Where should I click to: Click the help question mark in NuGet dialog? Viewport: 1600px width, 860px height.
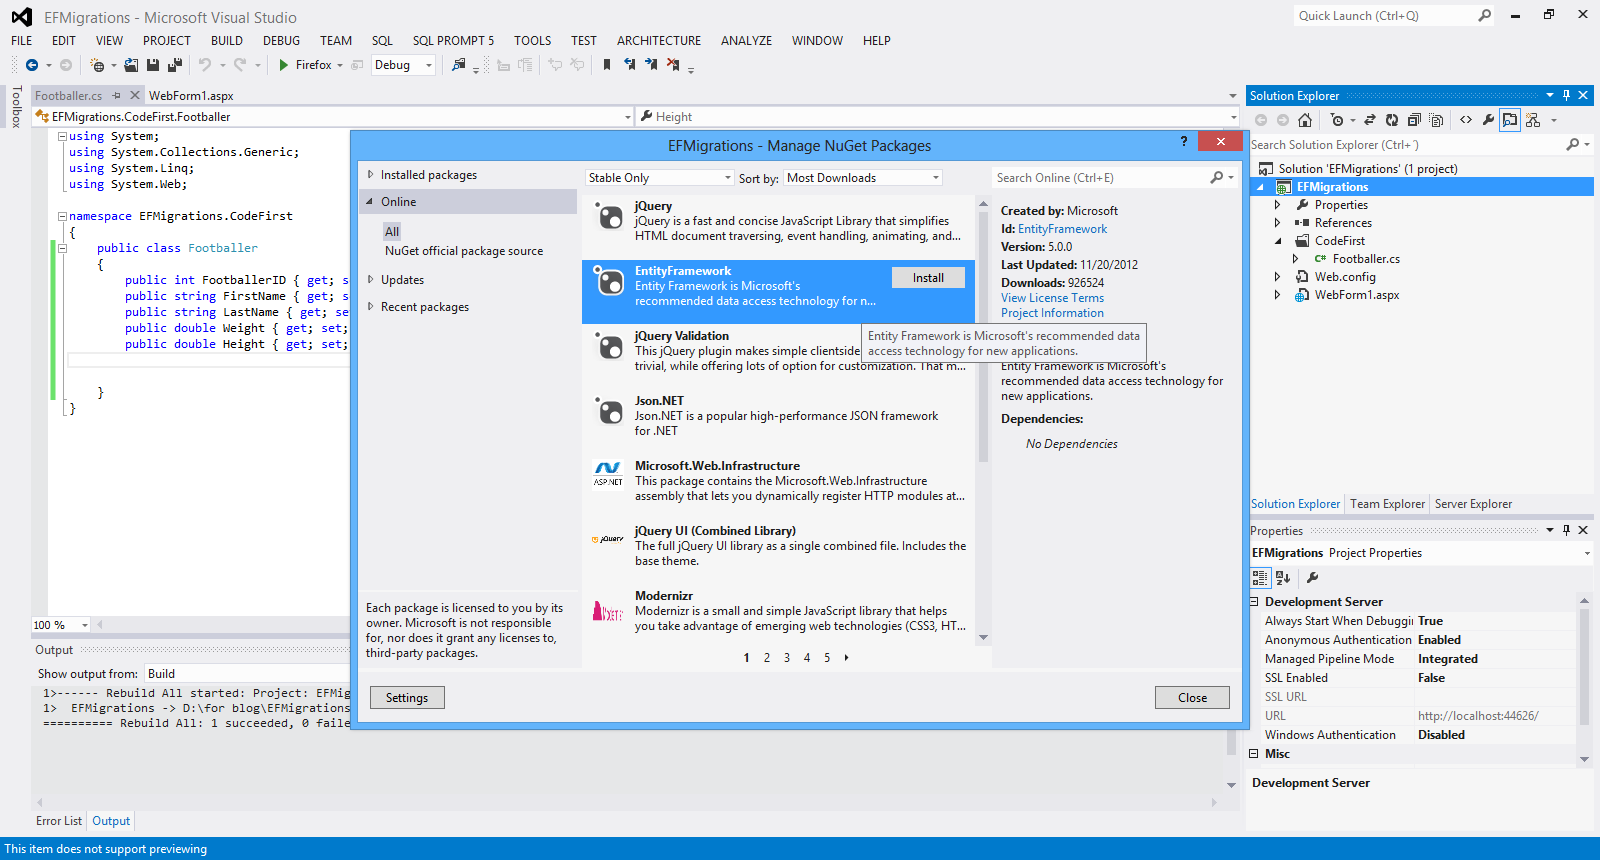click(1184, 142)
